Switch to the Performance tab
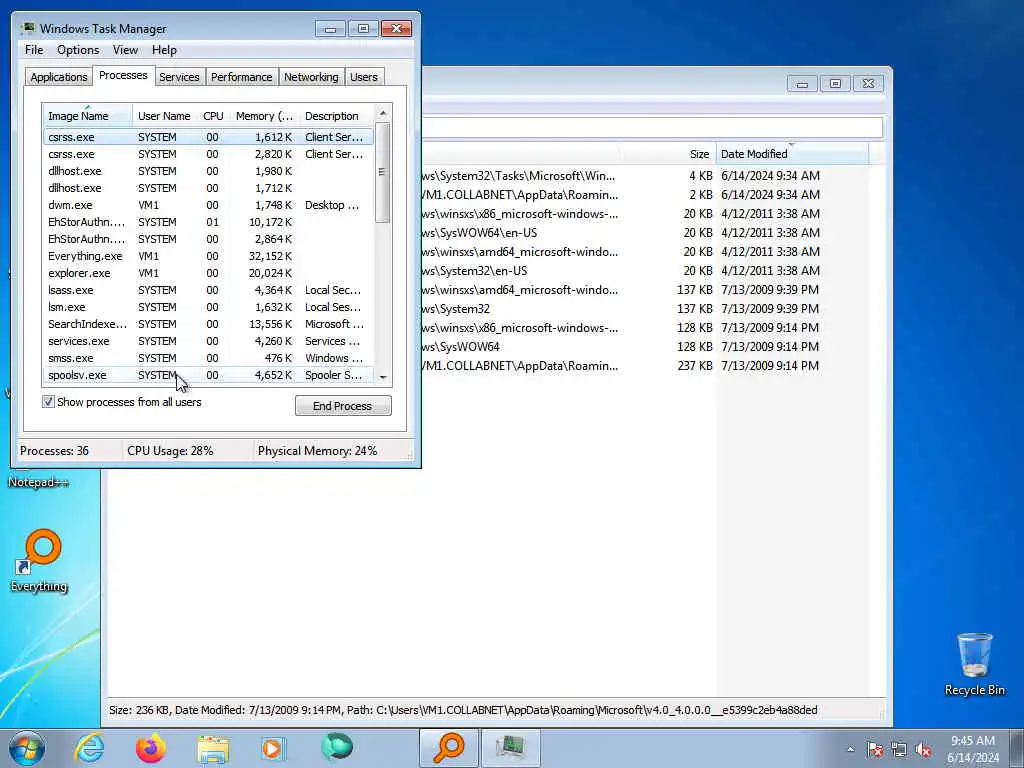Screen dimensions: 1024x768 tap(242, 76)
